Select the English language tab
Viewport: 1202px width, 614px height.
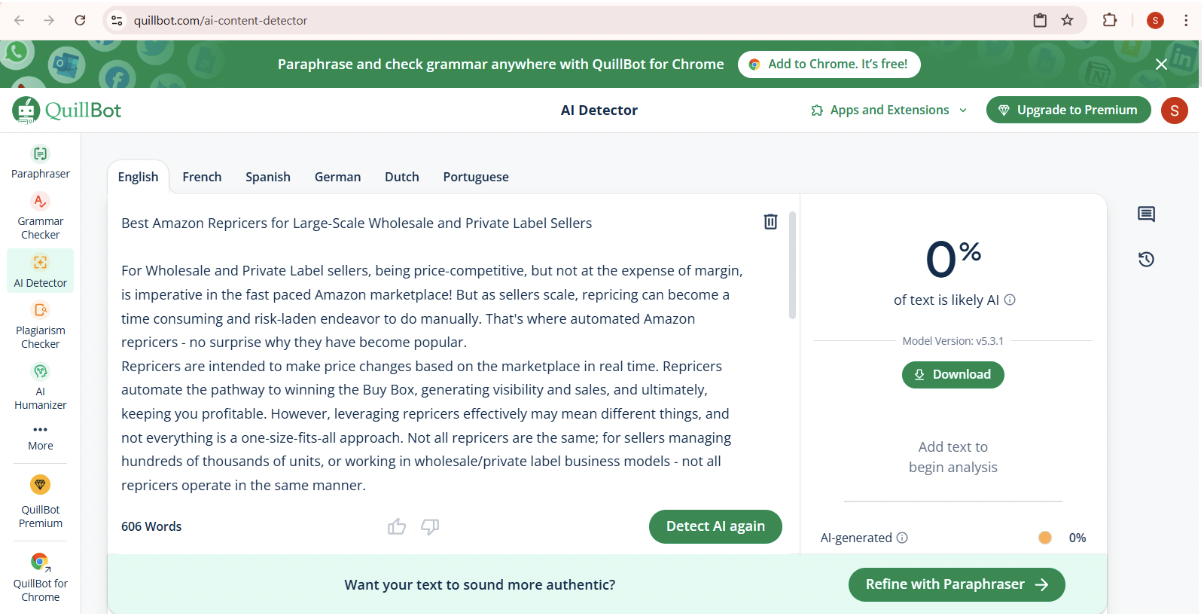[x=138, y=177]
